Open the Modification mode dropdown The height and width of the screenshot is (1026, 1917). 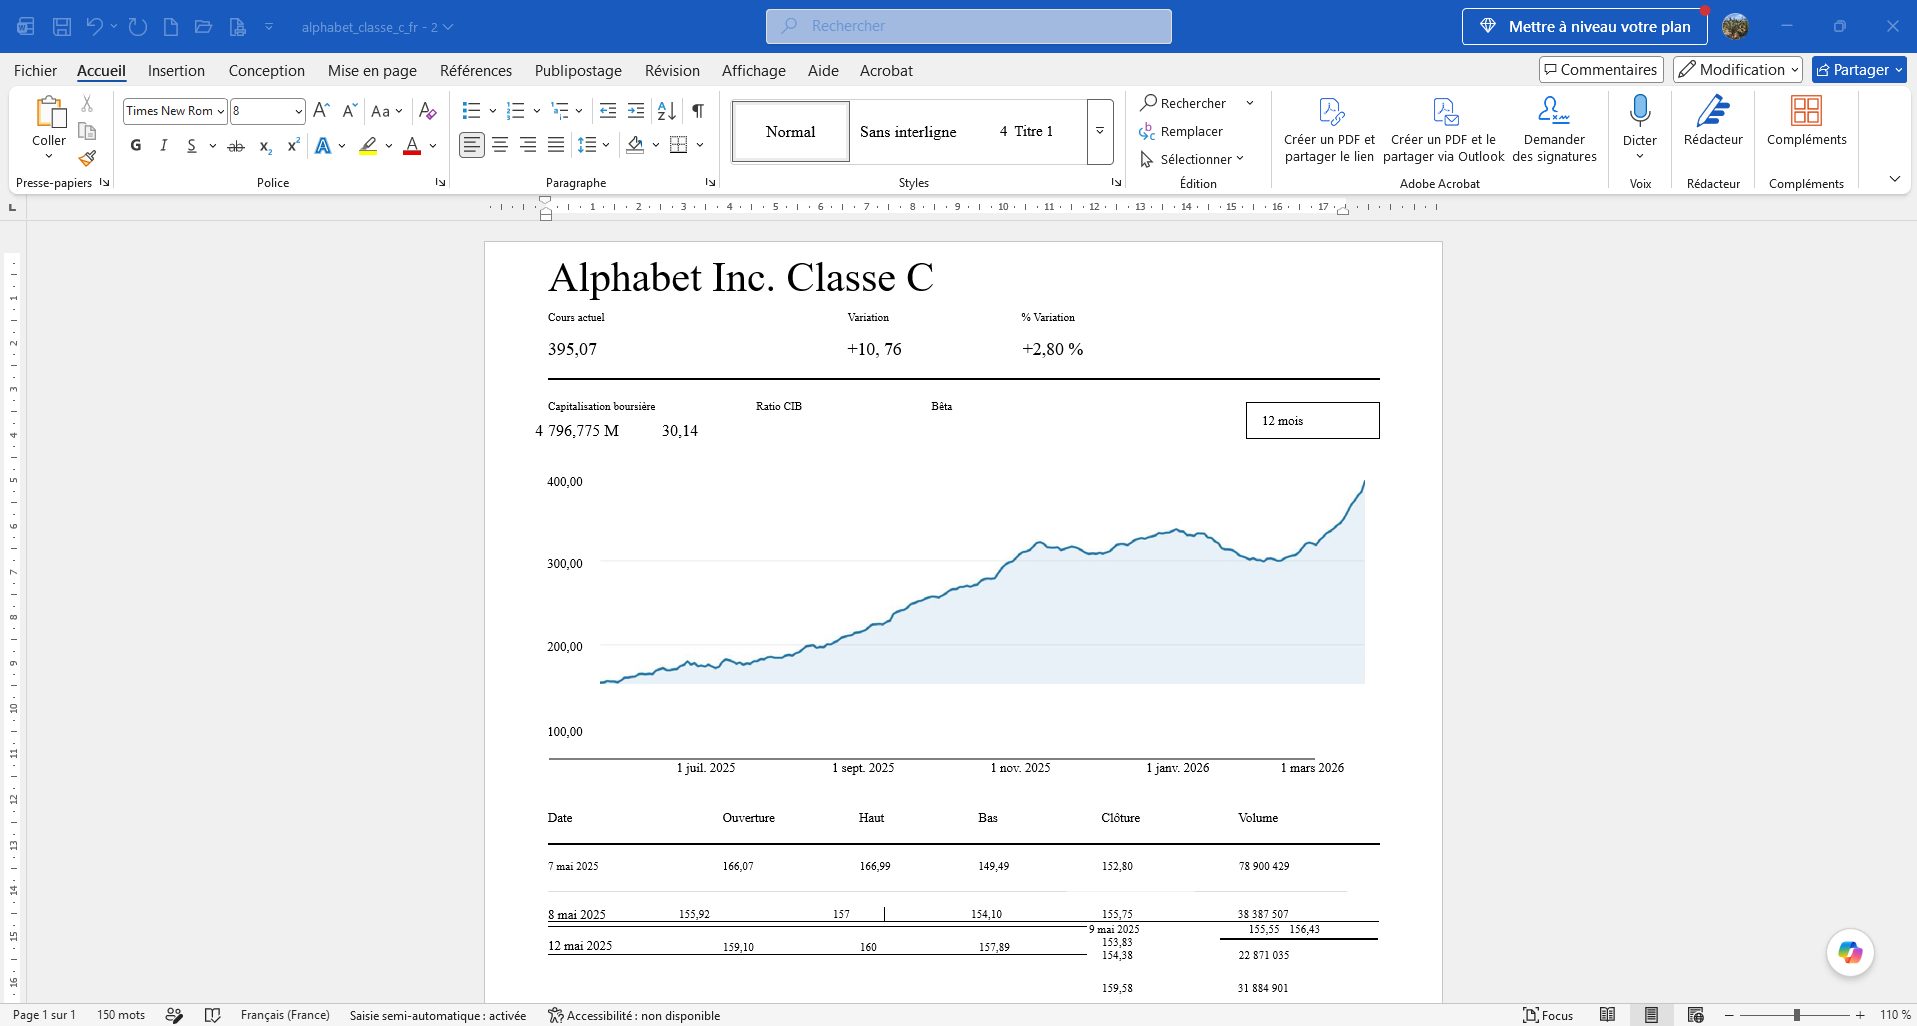(1738, 69)
